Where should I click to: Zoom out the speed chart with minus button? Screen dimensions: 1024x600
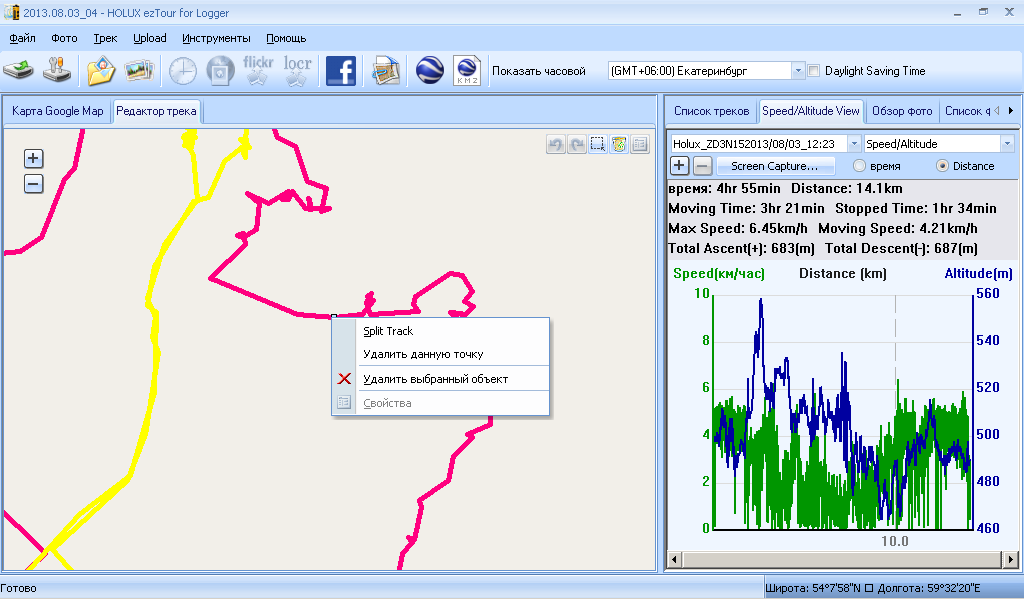(702, 166)
